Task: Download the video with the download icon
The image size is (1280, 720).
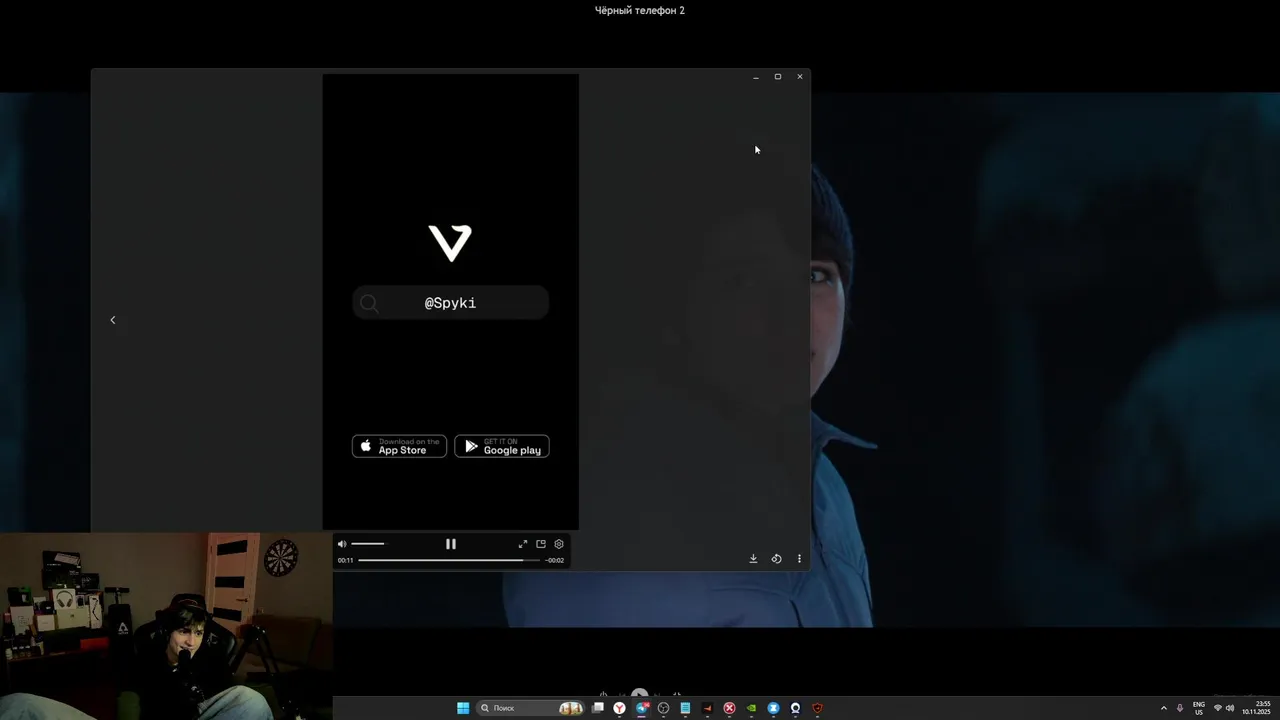Action: pos(753,559)
